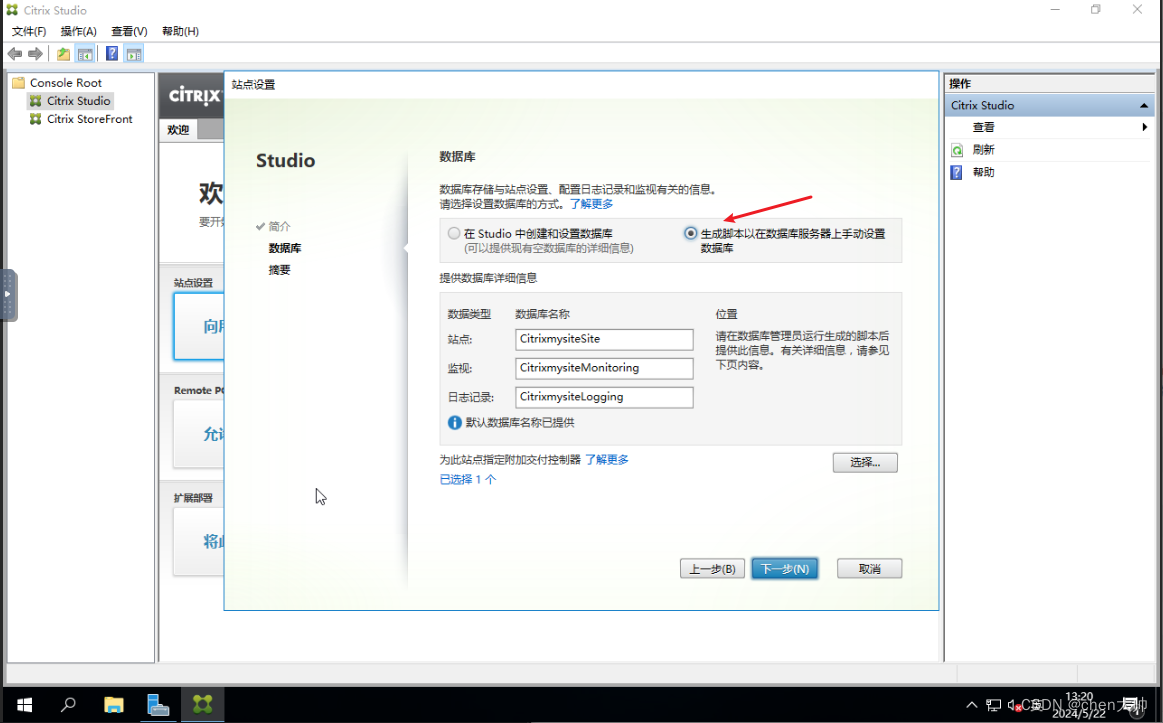
Task: Open the Windows Start menu
Action: [x=24, y=704]
